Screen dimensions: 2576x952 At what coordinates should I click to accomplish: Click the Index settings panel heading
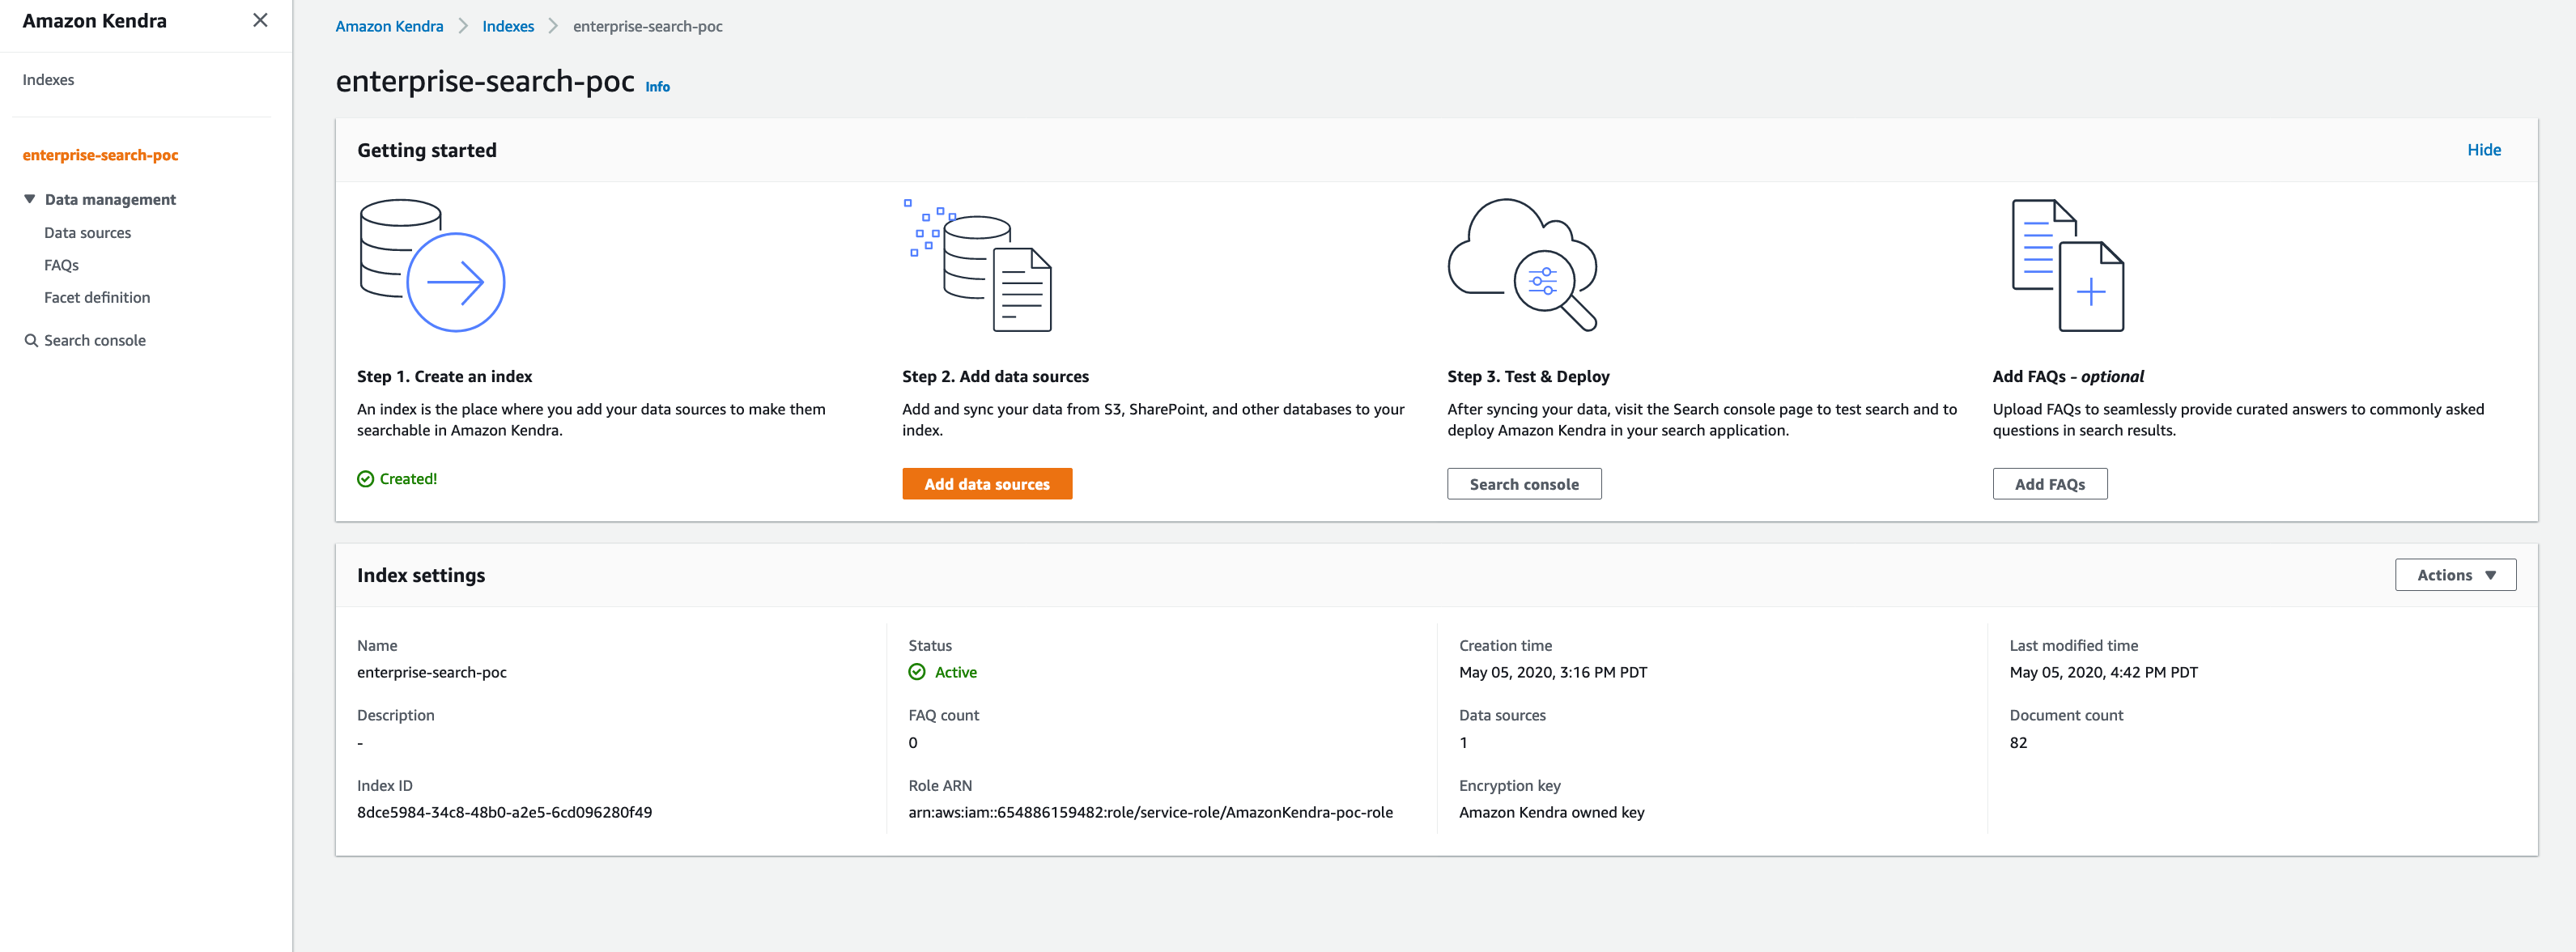point(421,575)
